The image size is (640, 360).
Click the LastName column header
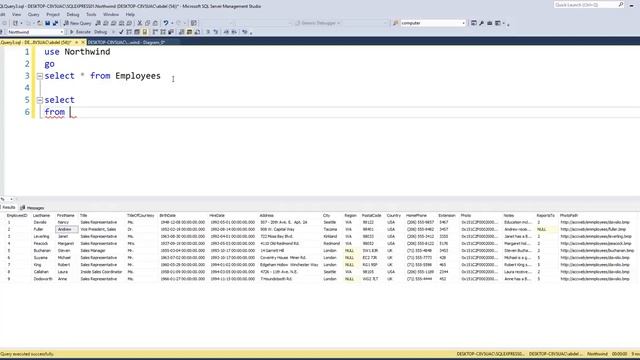[41, 216]
